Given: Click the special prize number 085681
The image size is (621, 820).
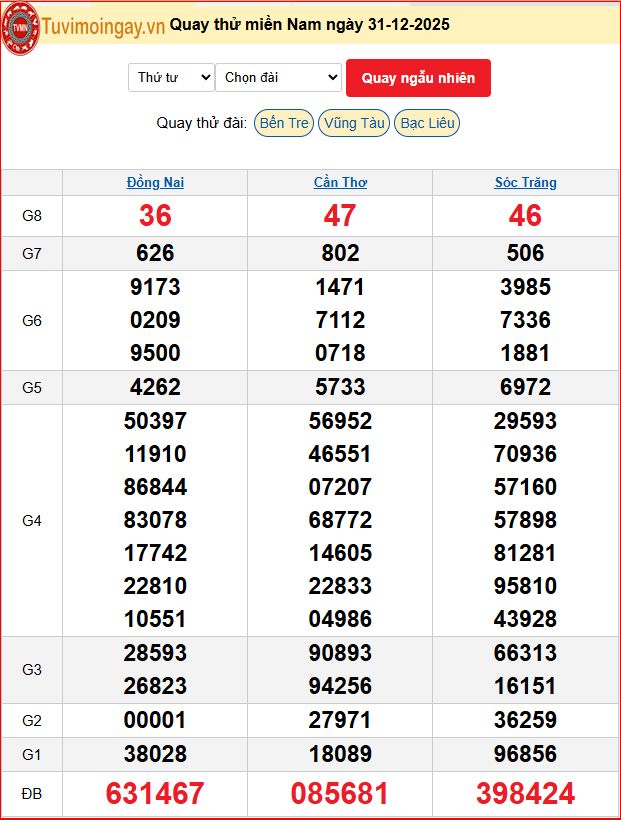Looking at the screenshot, I should [x=340, y=794].
